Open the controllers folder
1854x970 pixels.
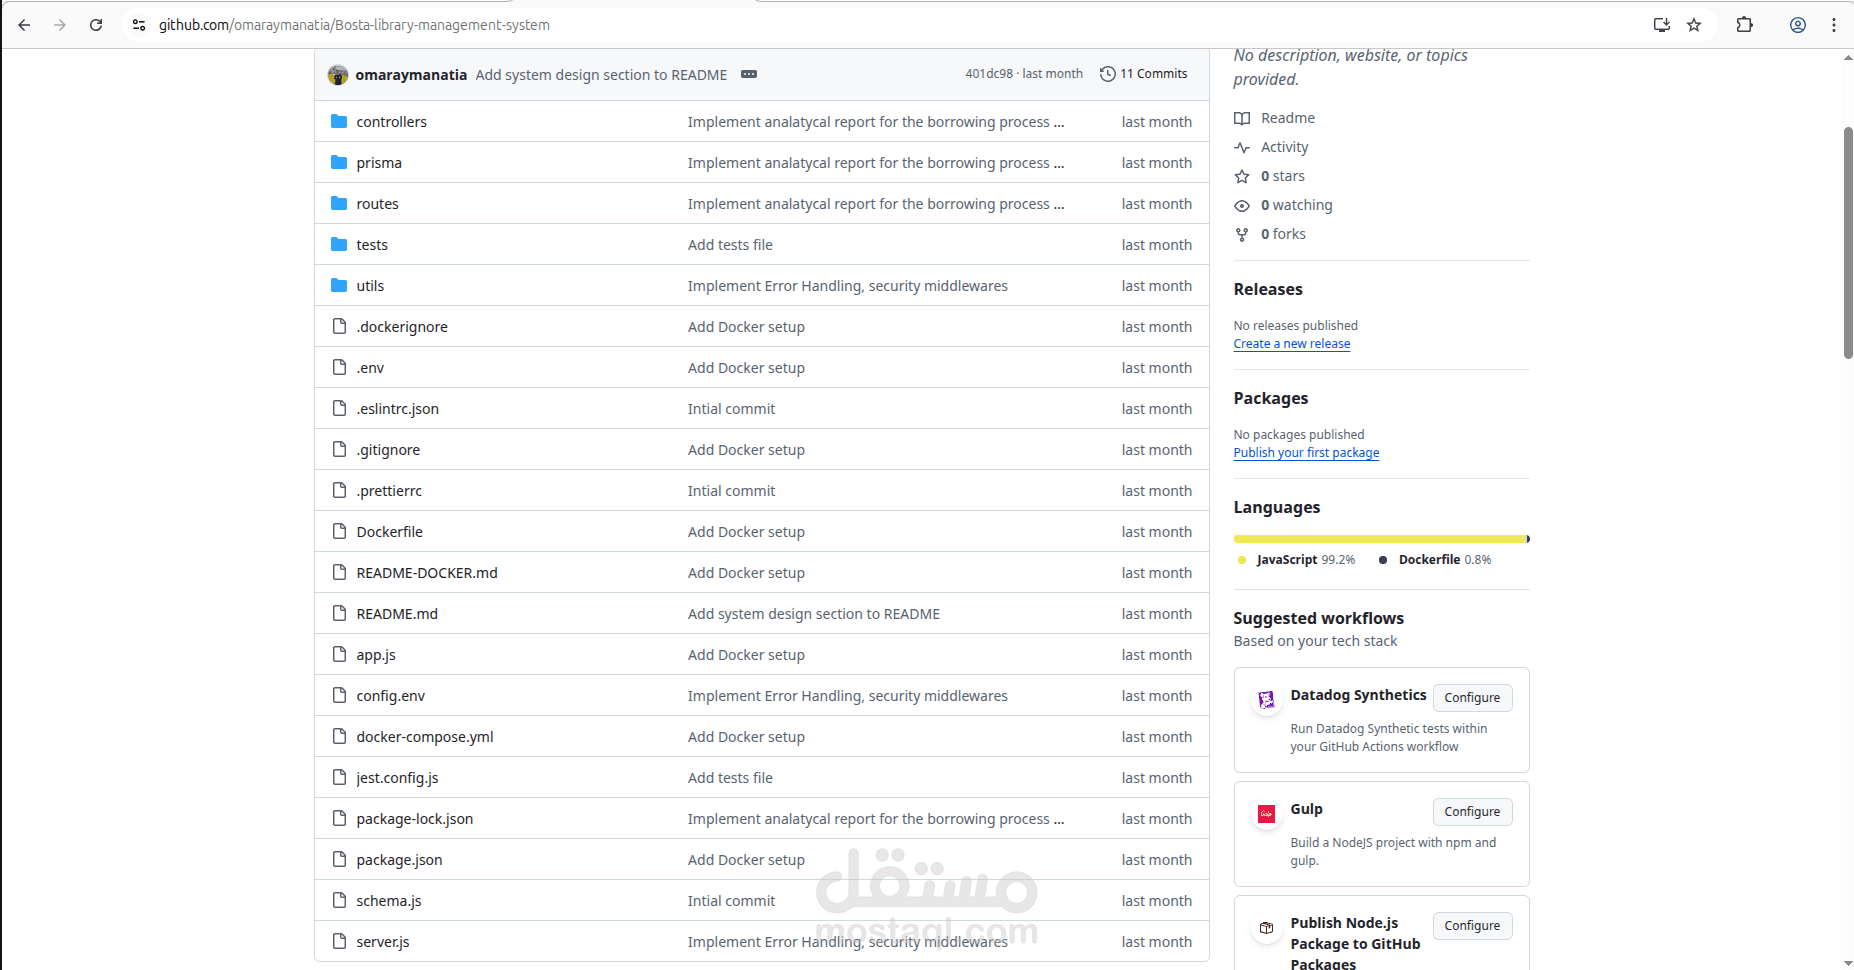pos(392,122)
